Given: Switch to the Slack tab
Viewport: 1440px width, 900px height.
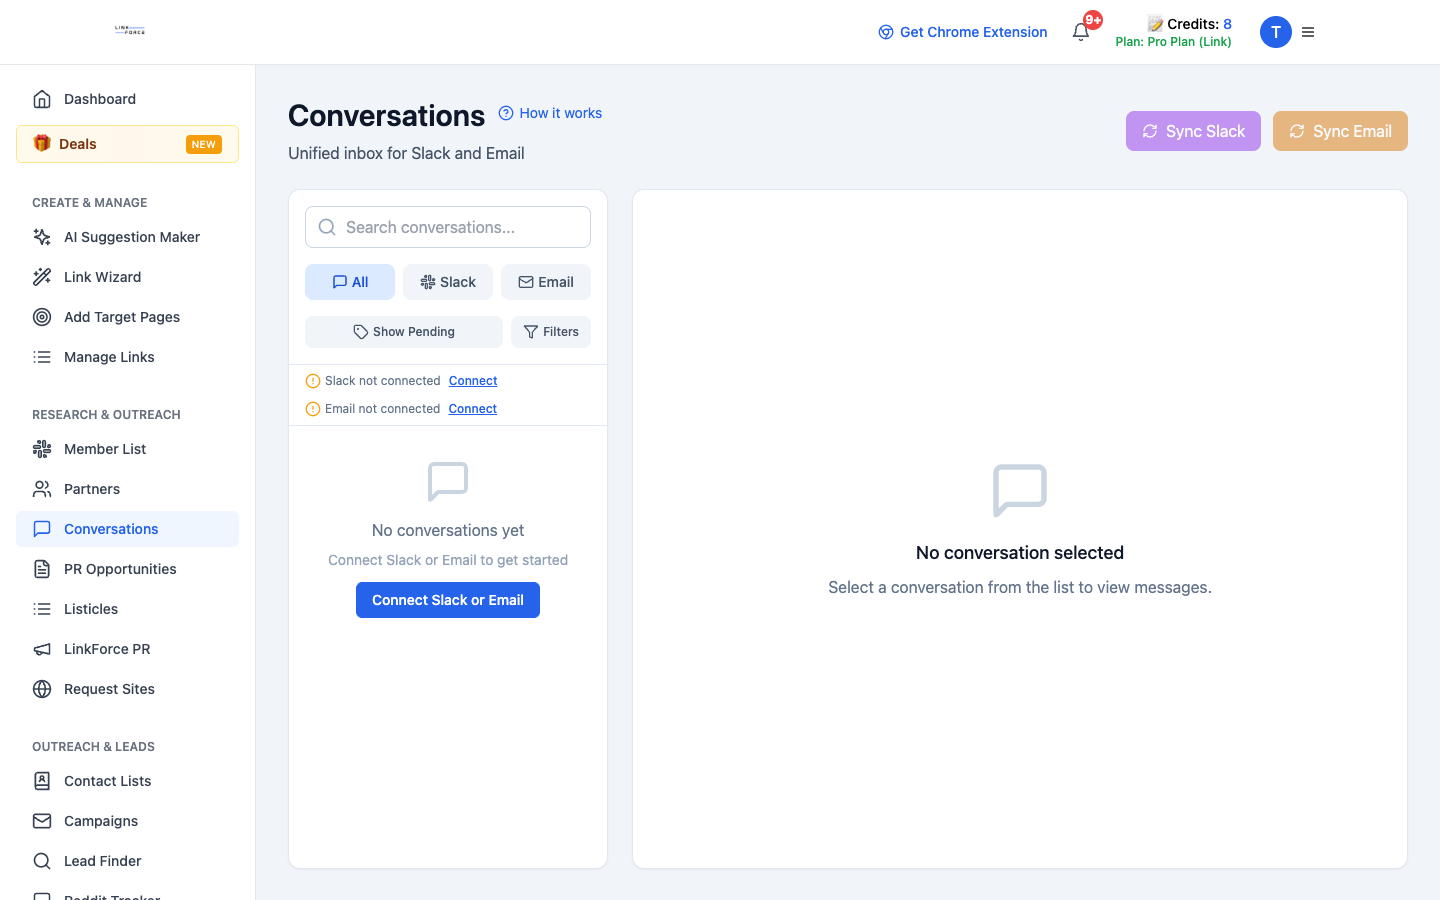Looking at the screenshot, I should [448, 282].
